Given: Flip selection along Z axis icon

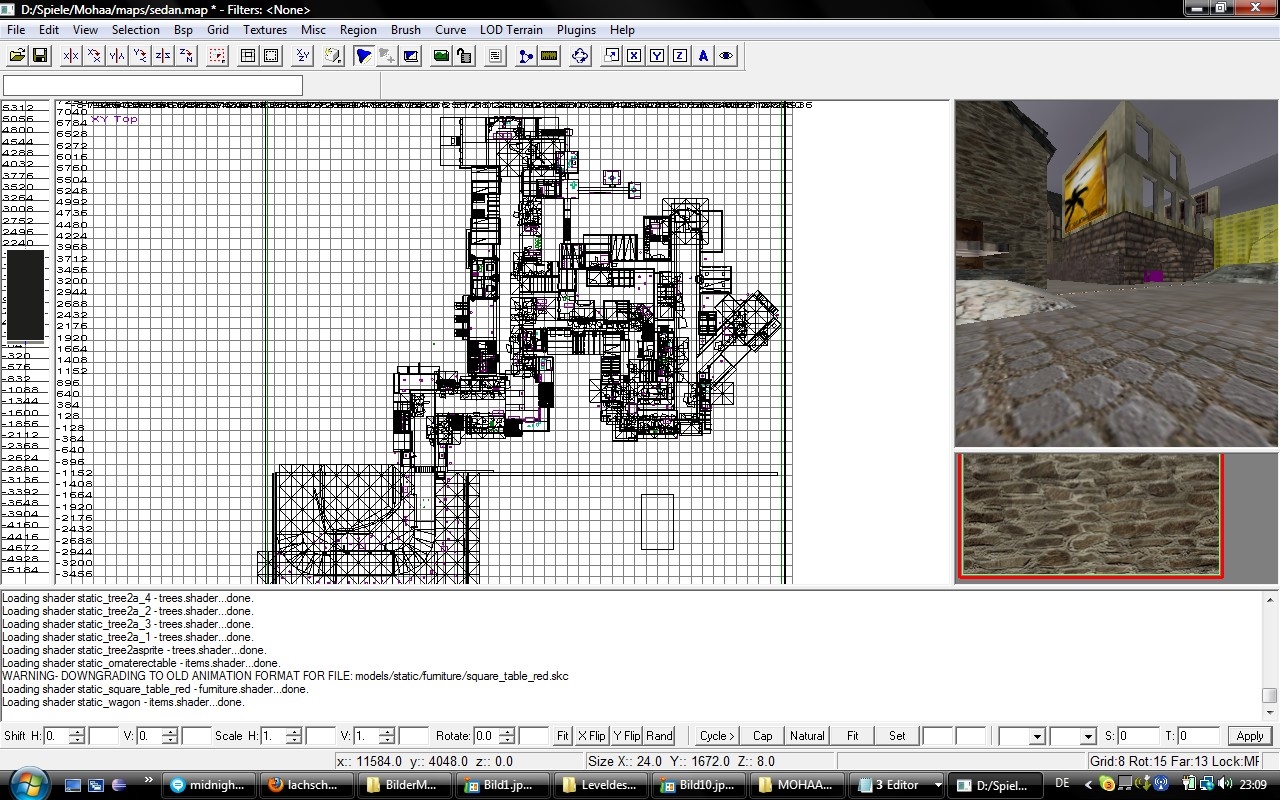Looking at the screenshot, I should point(163,56).
